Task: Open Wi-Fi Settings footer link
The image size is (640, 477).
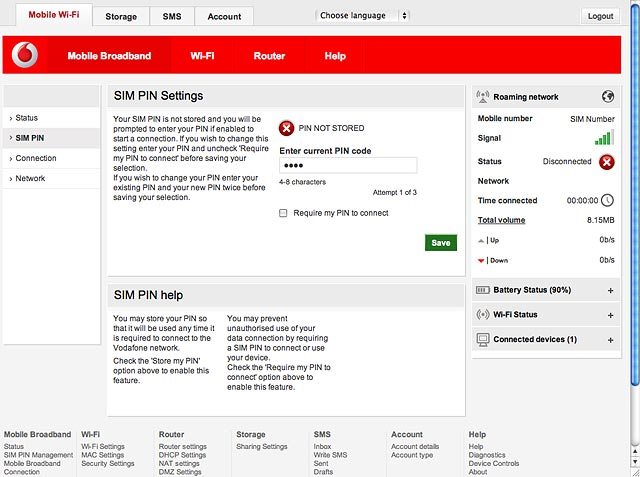Action: point(103,446)
